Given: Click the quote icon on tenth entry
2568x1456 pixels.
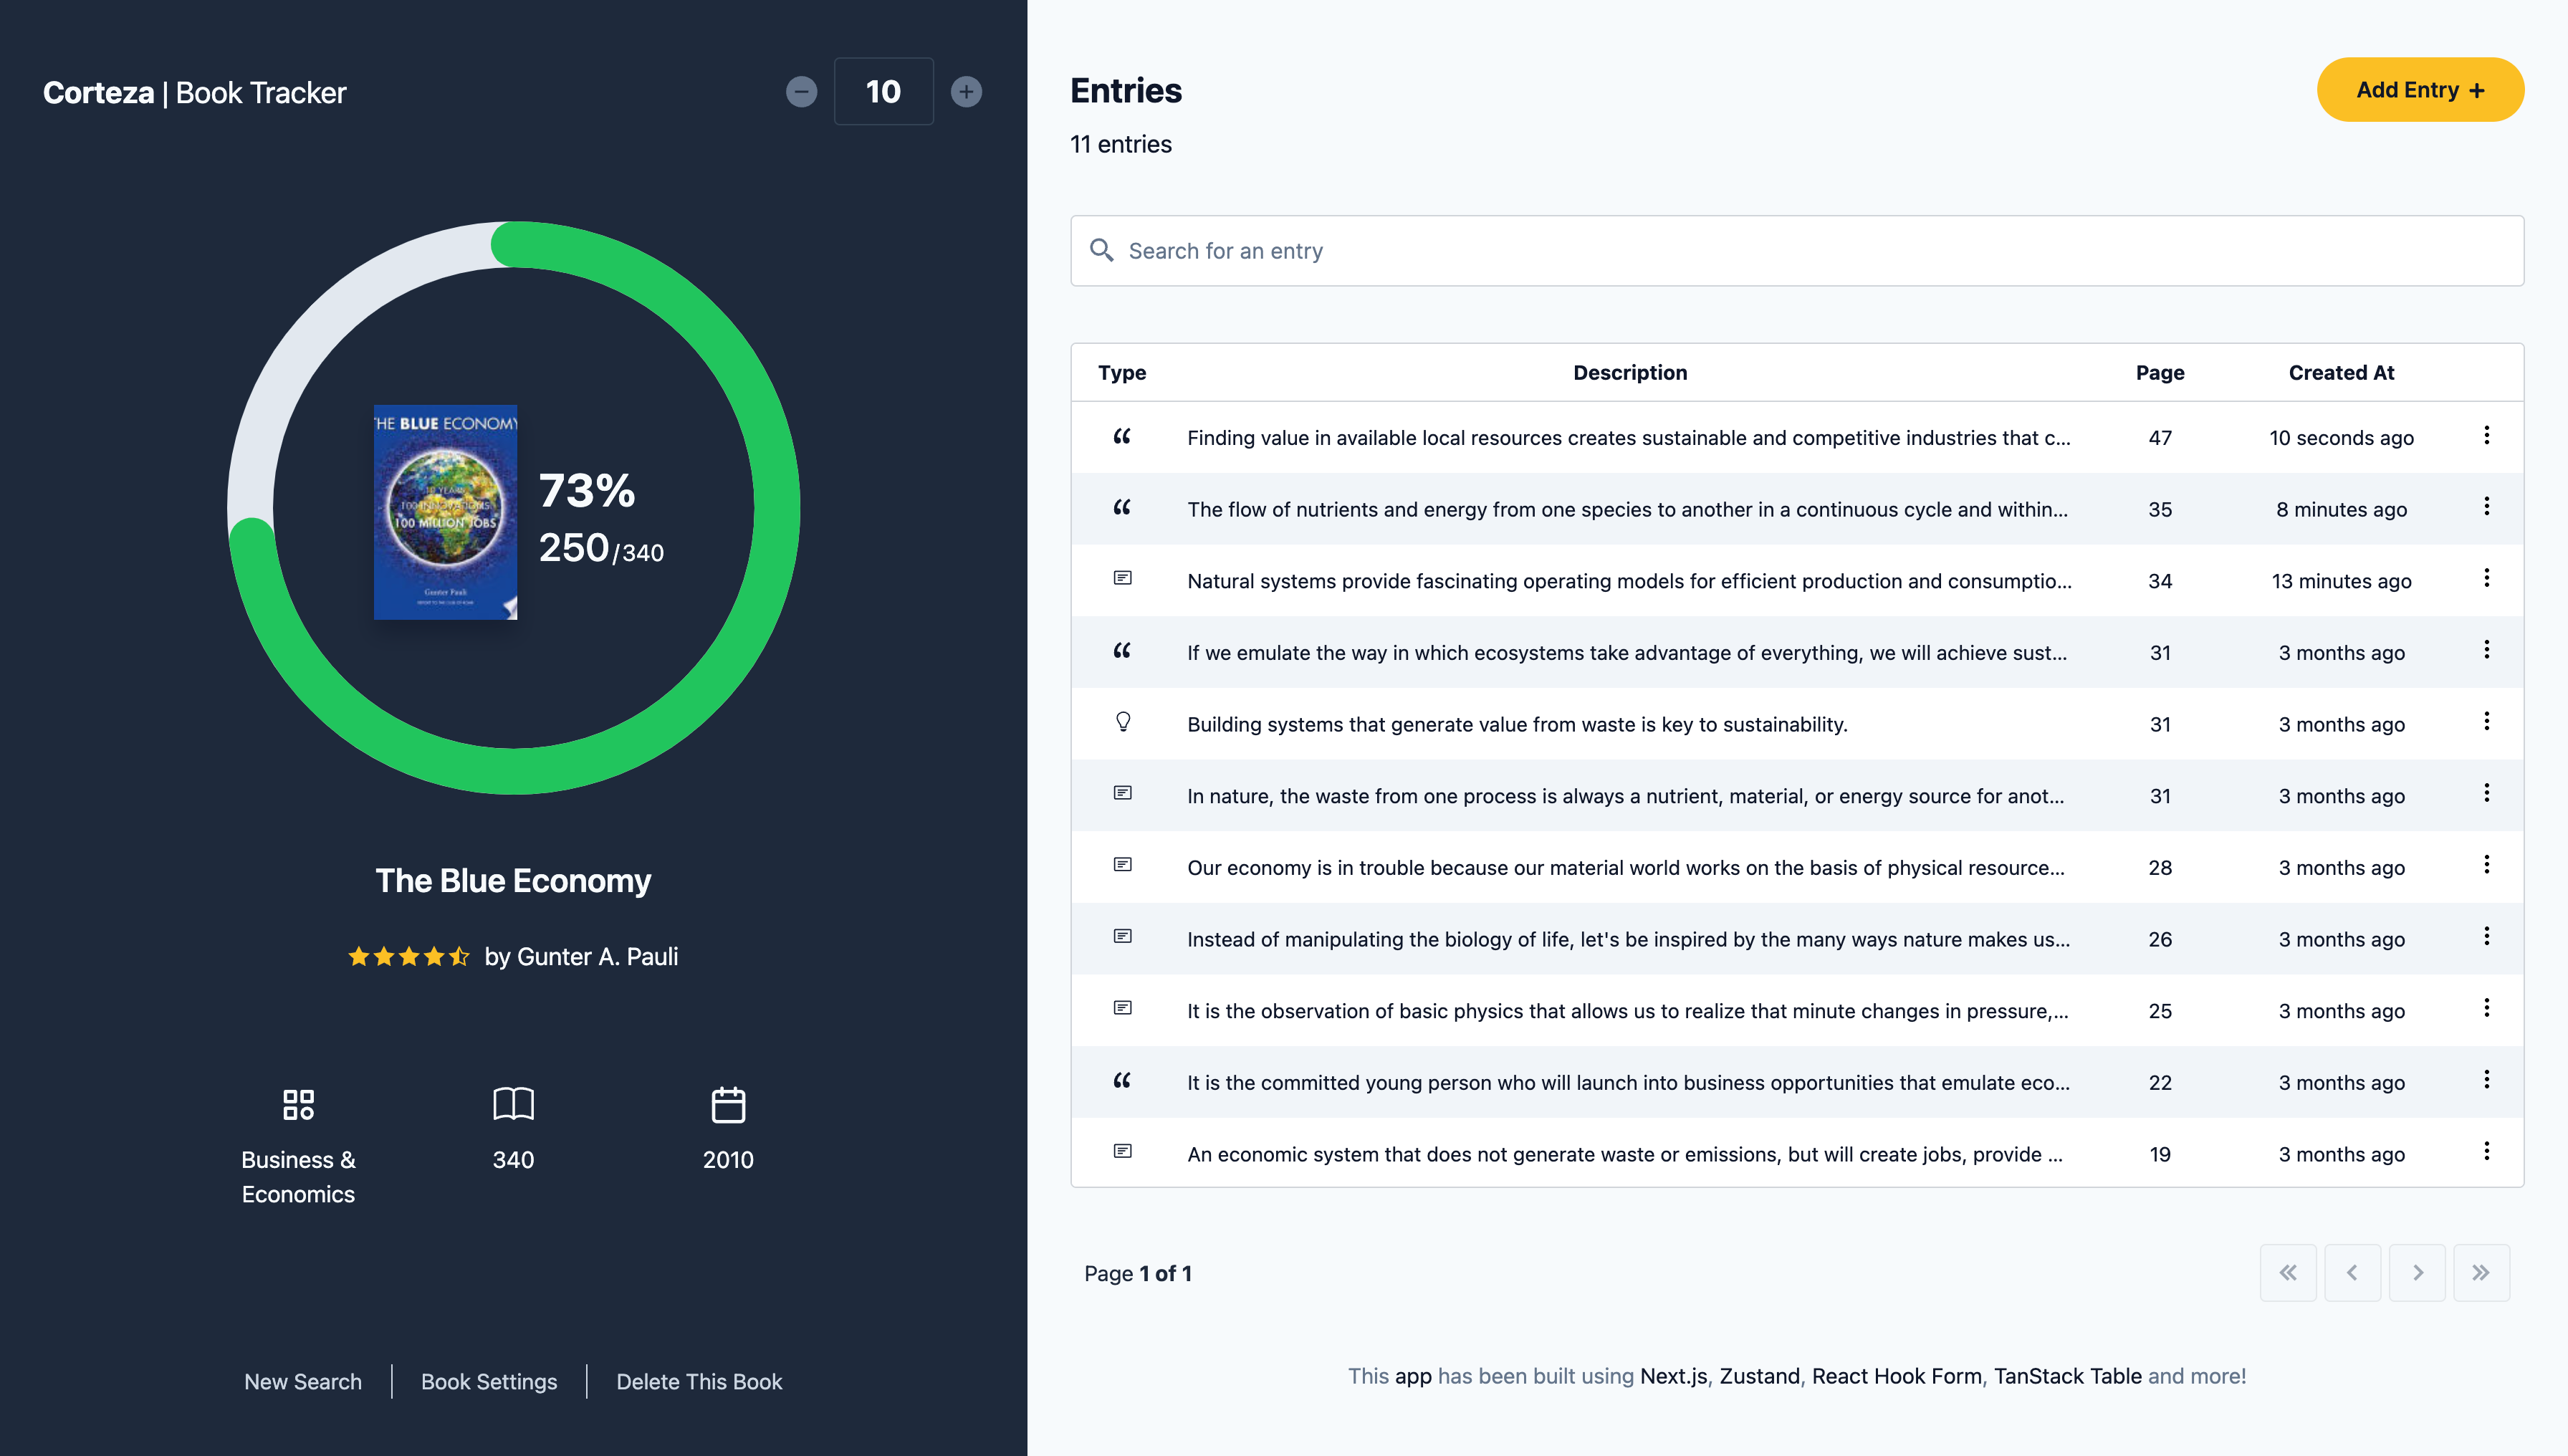Looking at the screenshot, I should click(x=1122, y=1082).
